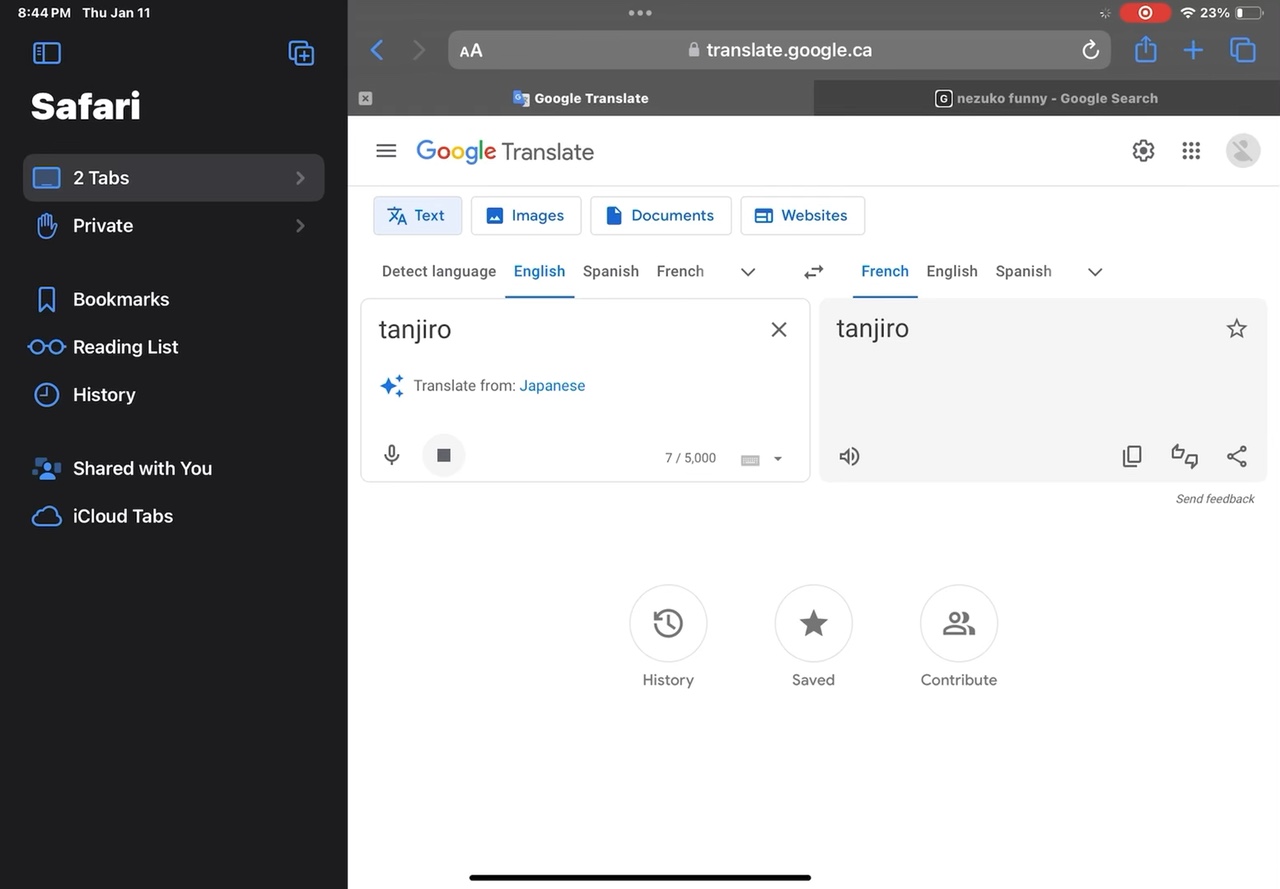1280x889 pixels.
Task: Open the AA reader view menu
Action: pos(471,51)
